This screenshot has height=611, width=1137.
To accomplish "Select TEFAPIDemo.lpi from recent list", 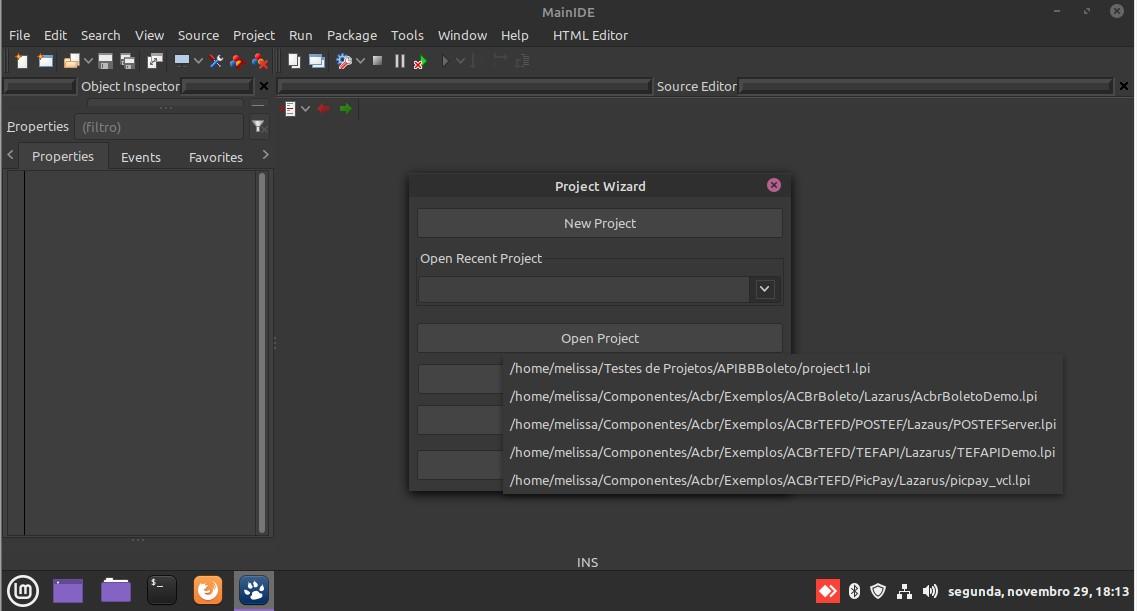I will (x=782, y=452).
